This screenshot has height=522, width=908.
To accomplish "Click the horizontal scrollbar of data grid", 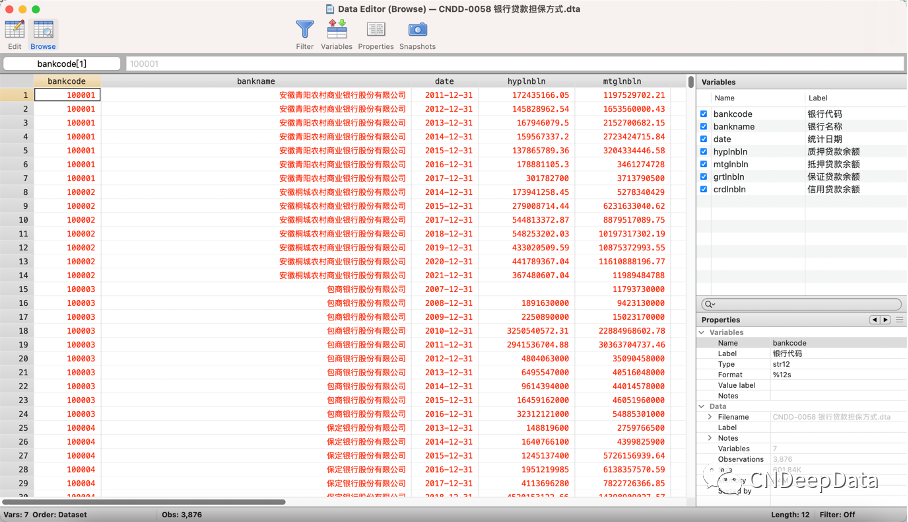I will (x=144, y=502).
